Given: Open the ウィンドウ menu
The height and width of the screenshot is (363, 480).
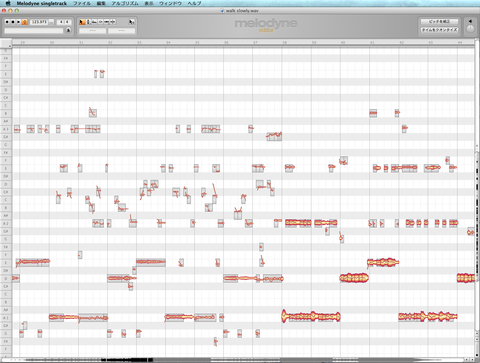Looking at the screenshot, I should click(x=170, y=3).
